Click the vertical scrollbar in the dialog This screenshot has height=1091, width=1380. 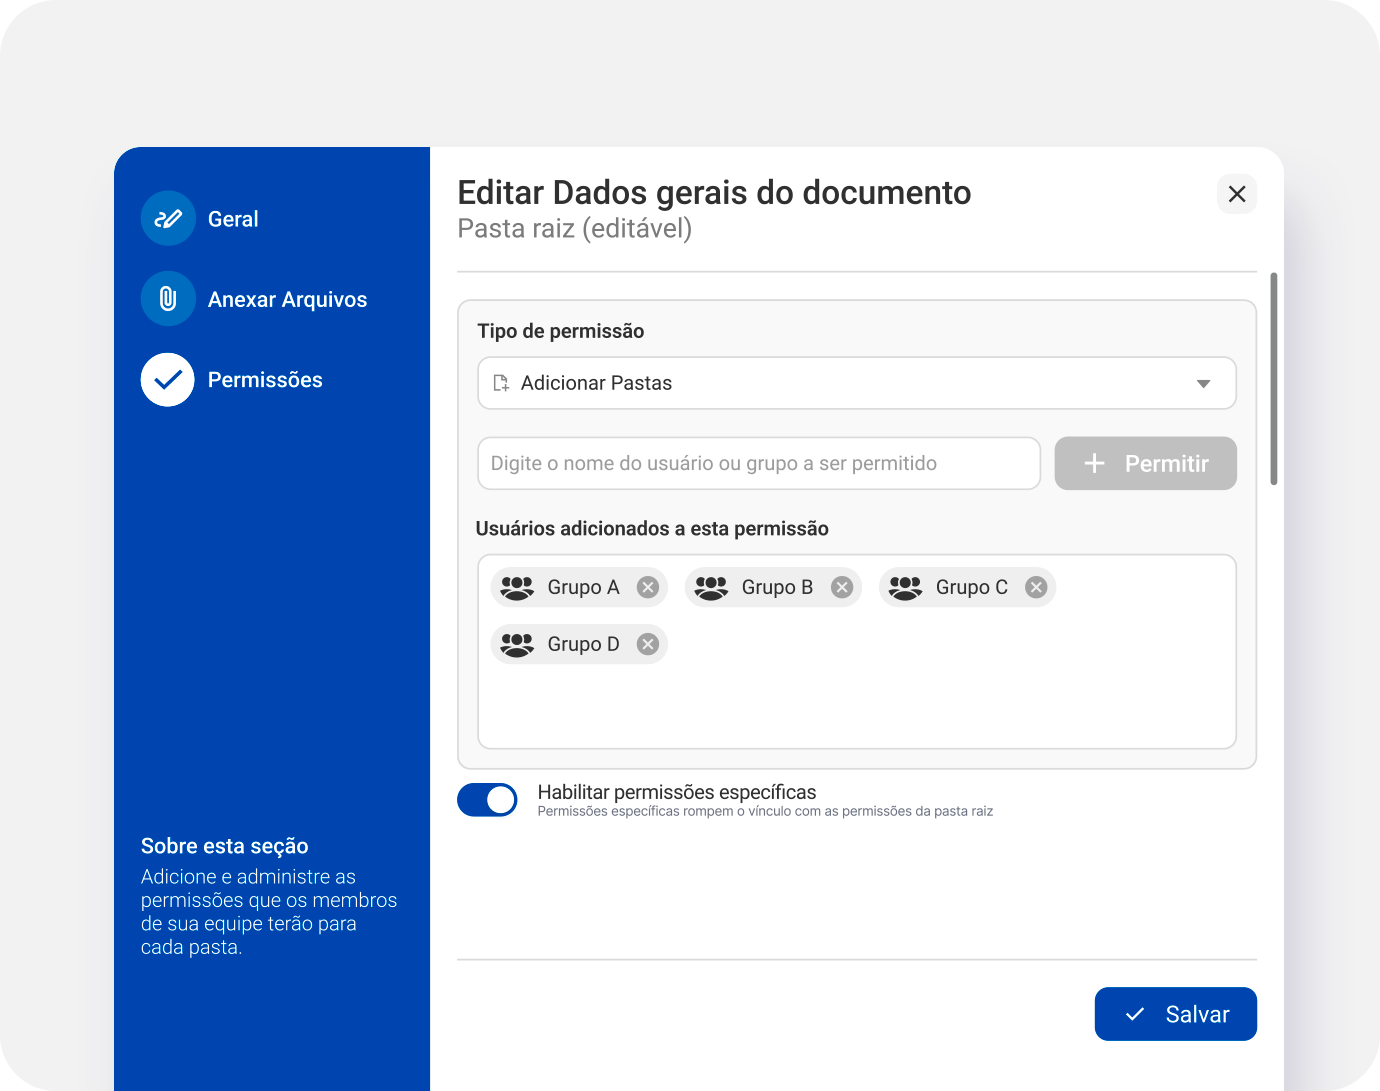(1273, 380)
